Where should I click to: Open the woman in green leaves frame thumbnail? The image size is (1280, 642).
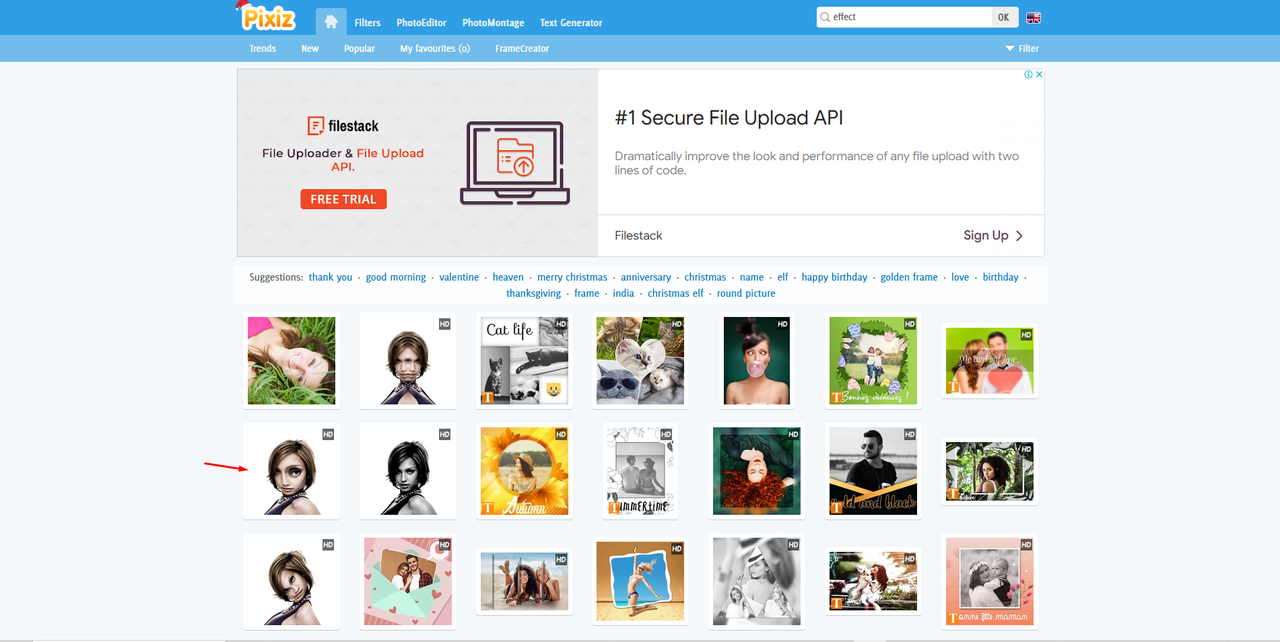989,471
